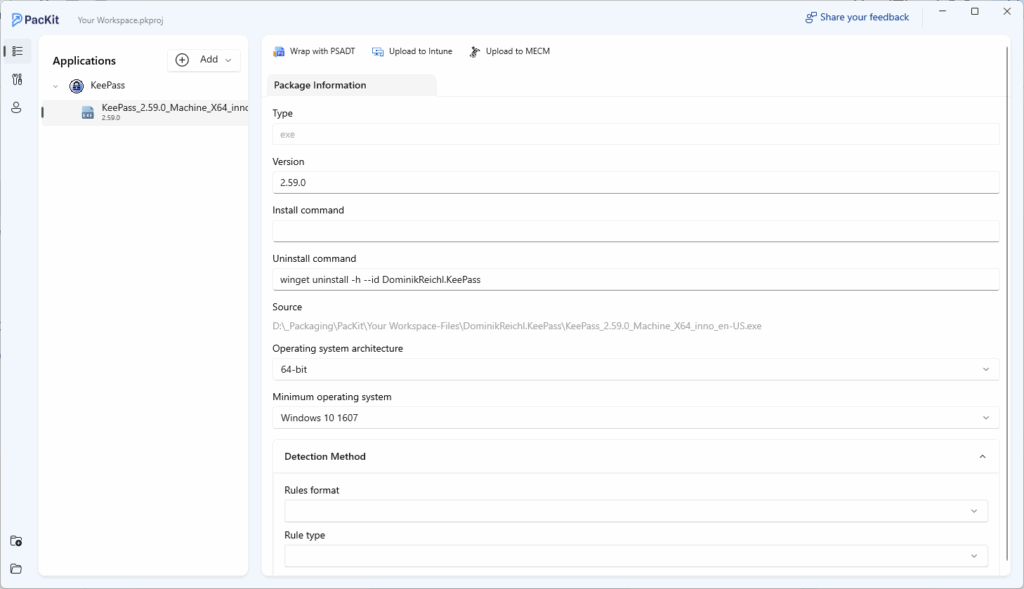The height and width of the screenshot is (589, 1024).
Task: Collapse the Detection Method section
Action: coord(982,456)
